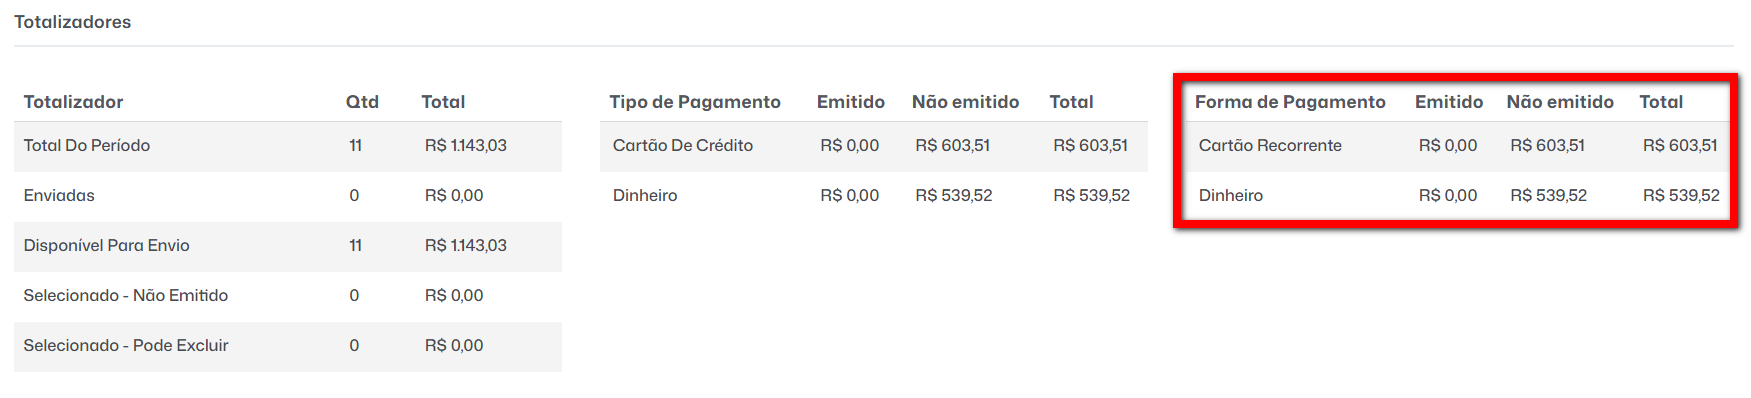Click the Totalizador column header

(x=73, y=102)
